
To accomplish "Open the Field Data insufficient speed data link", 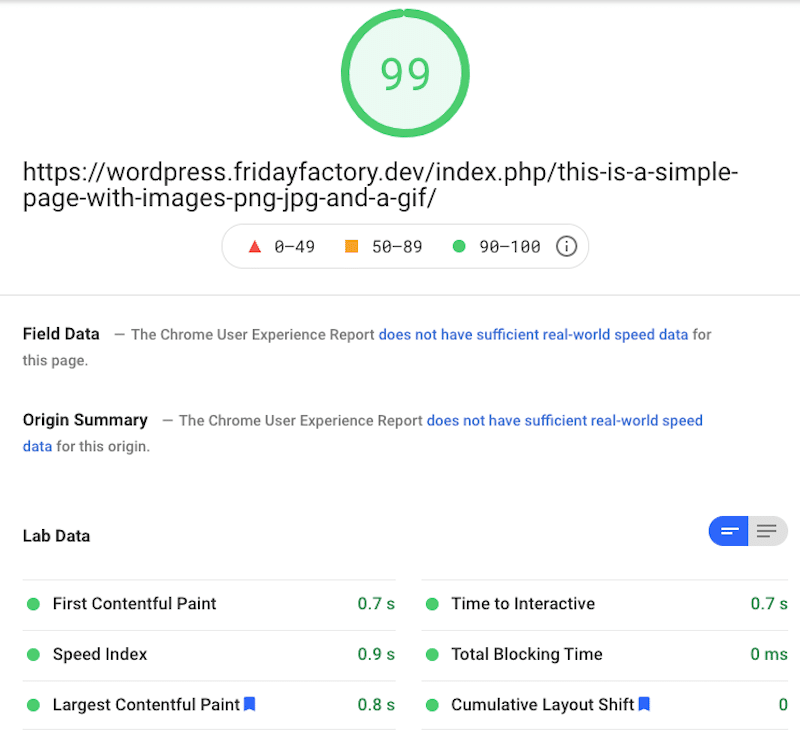I will 533,335.
